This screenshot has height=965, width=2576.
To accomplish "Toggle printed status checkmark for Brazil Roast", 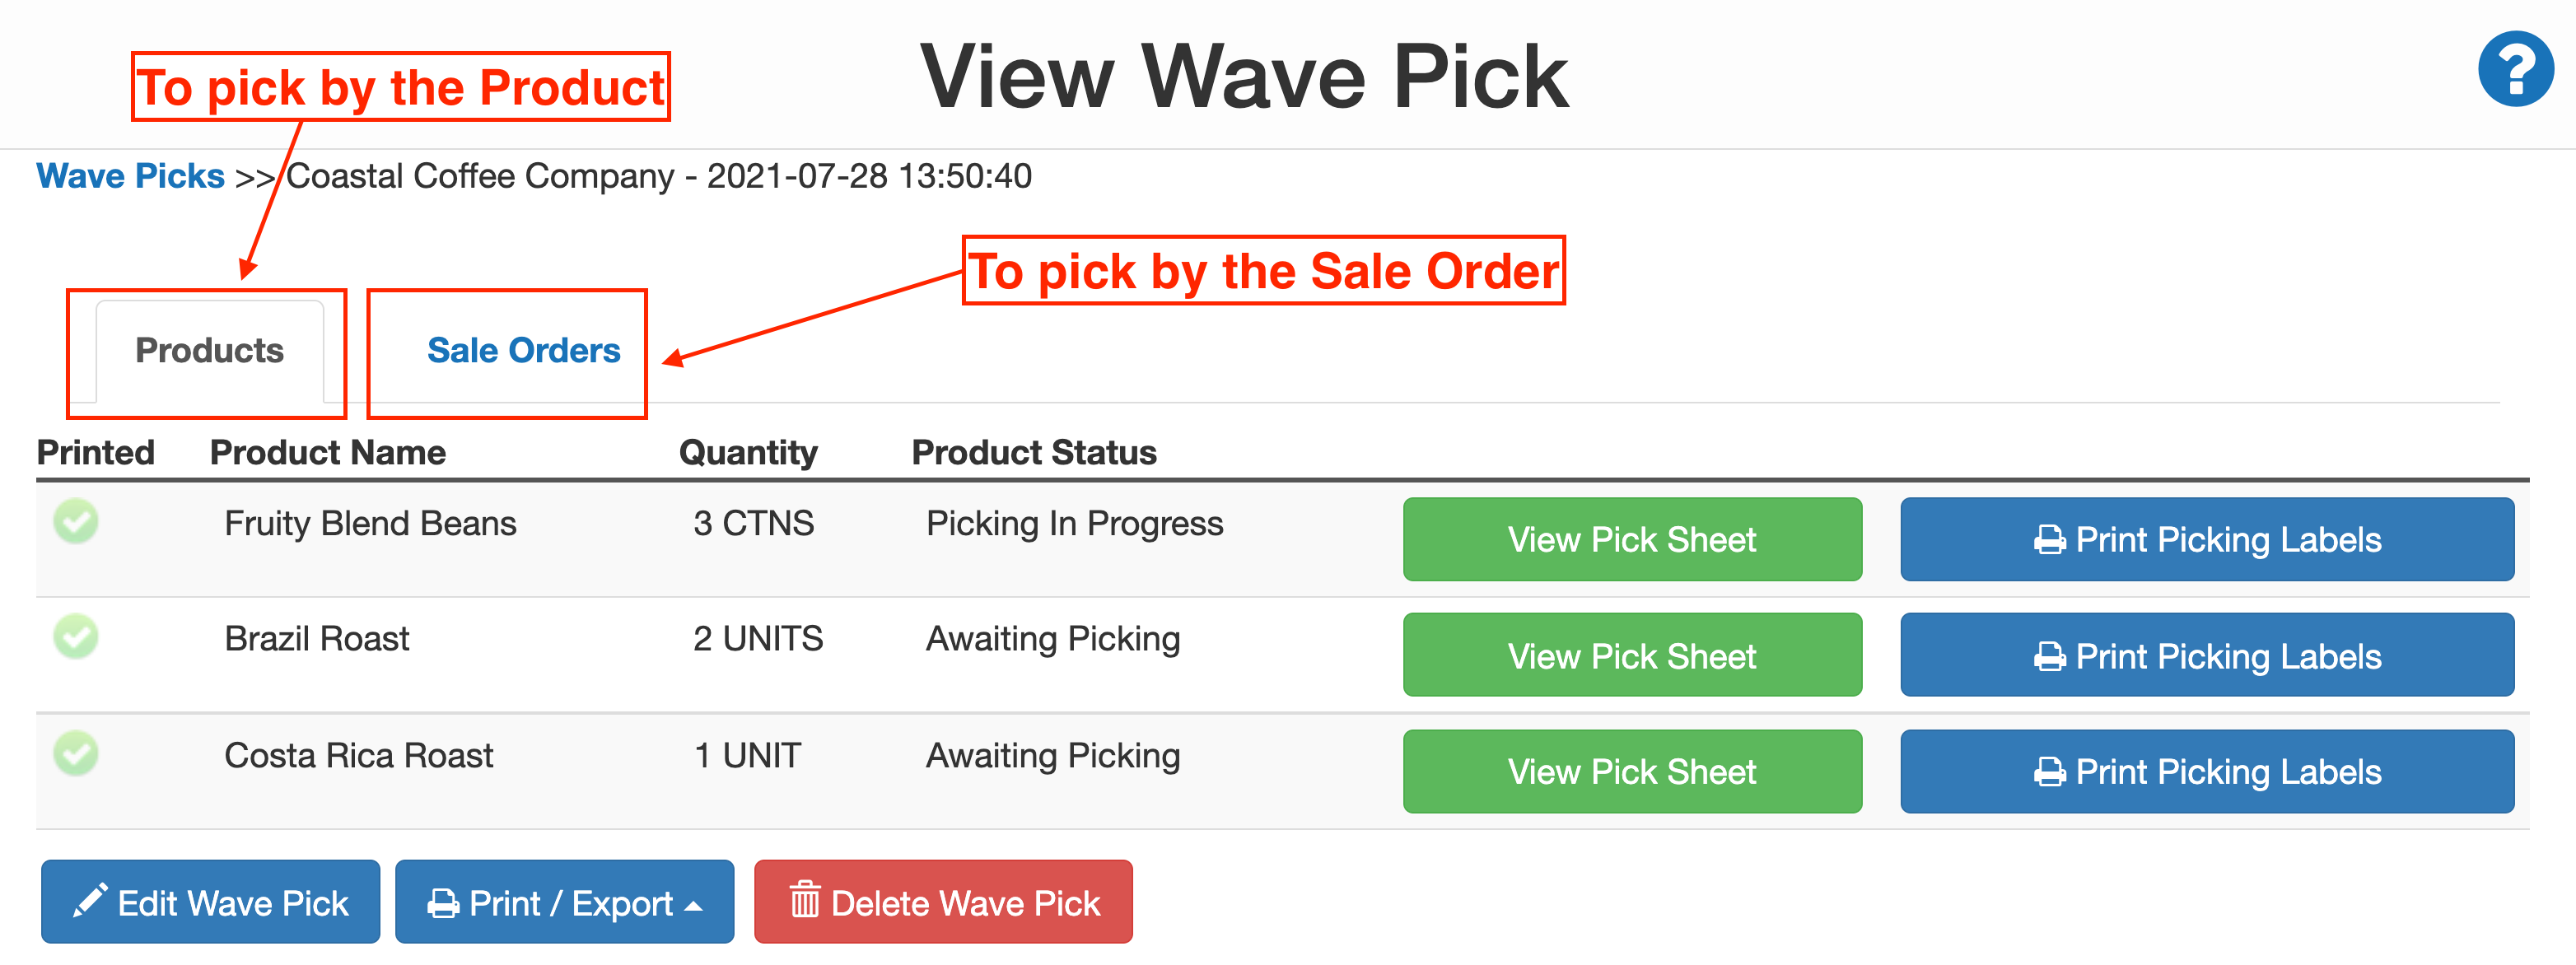I will tap(77, 637).
